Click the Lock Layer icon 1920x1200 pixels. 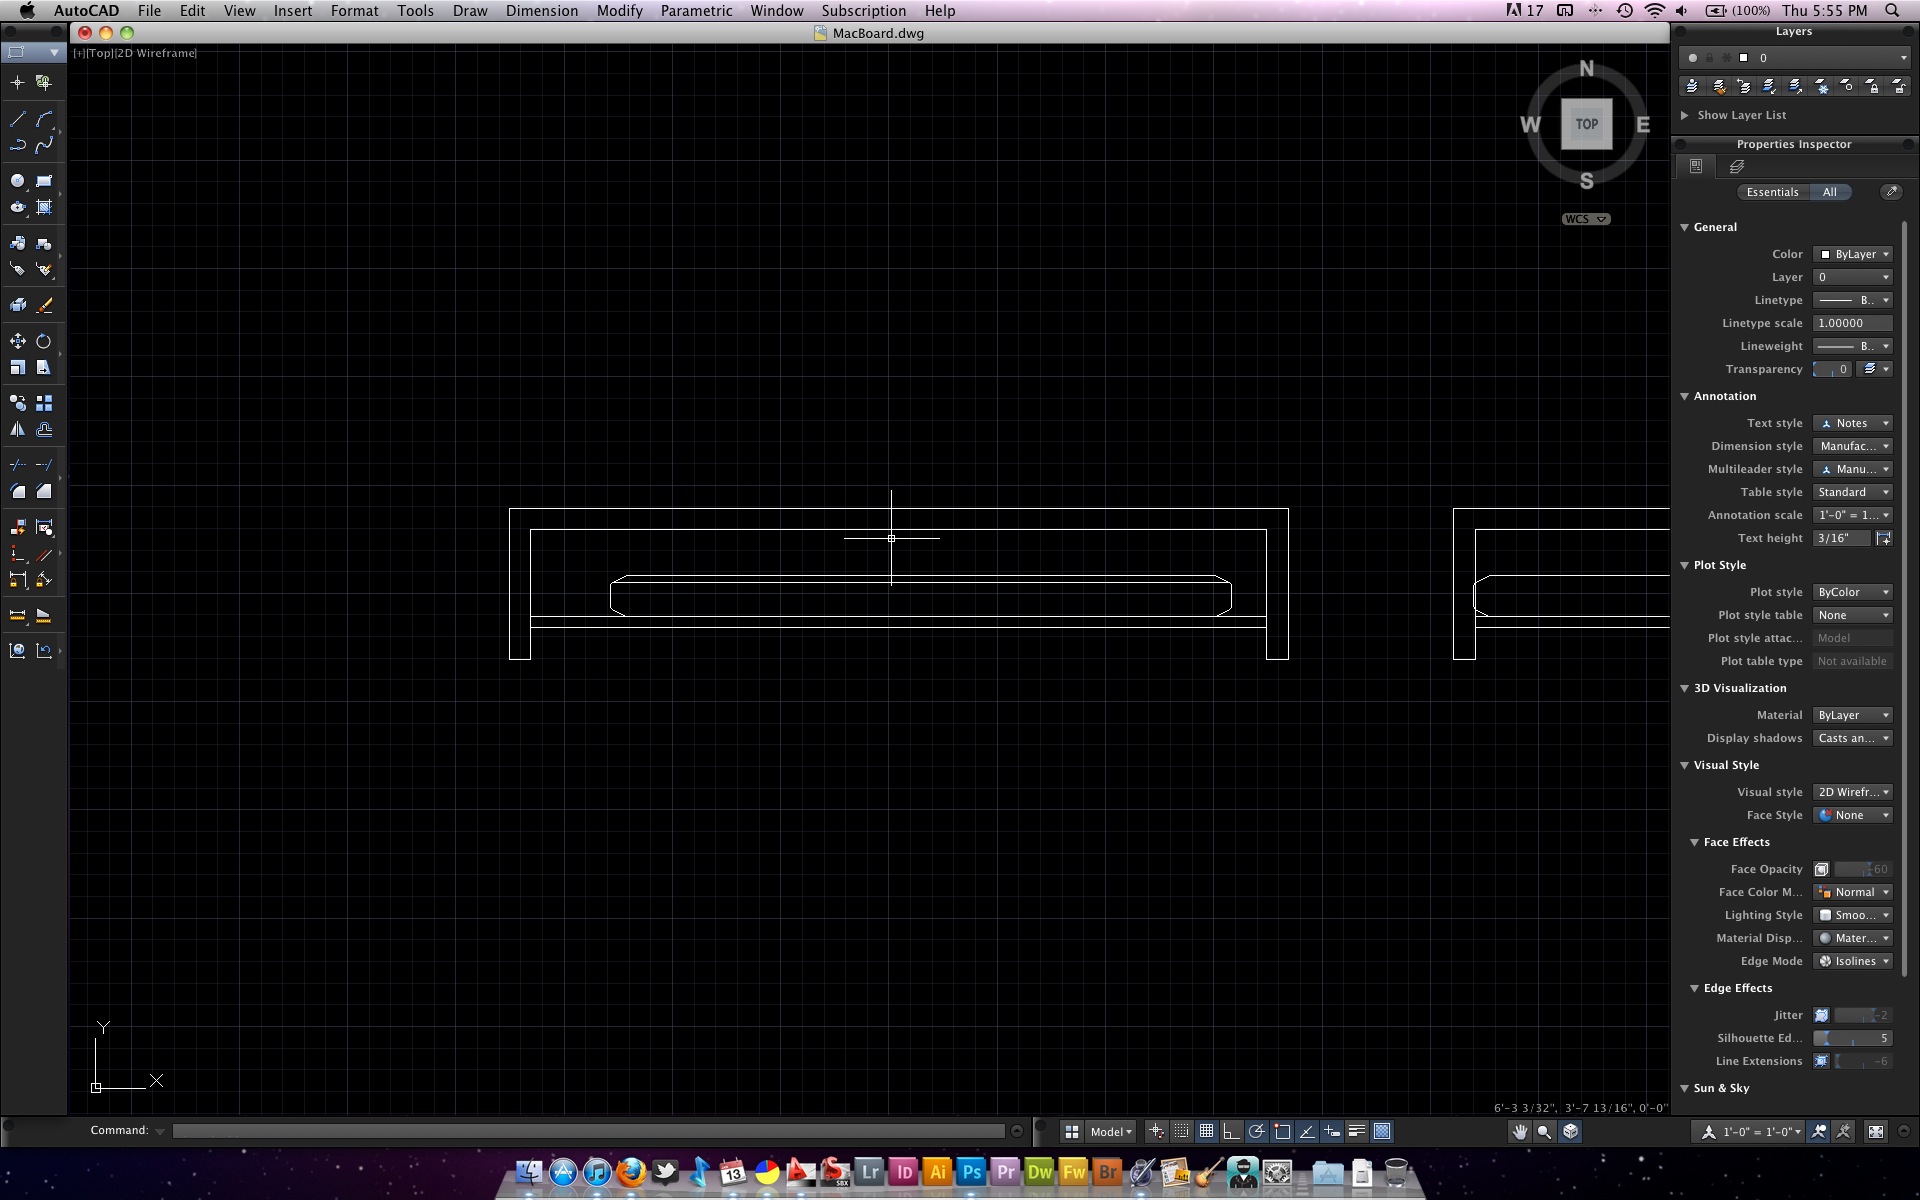pos(1873,87)
